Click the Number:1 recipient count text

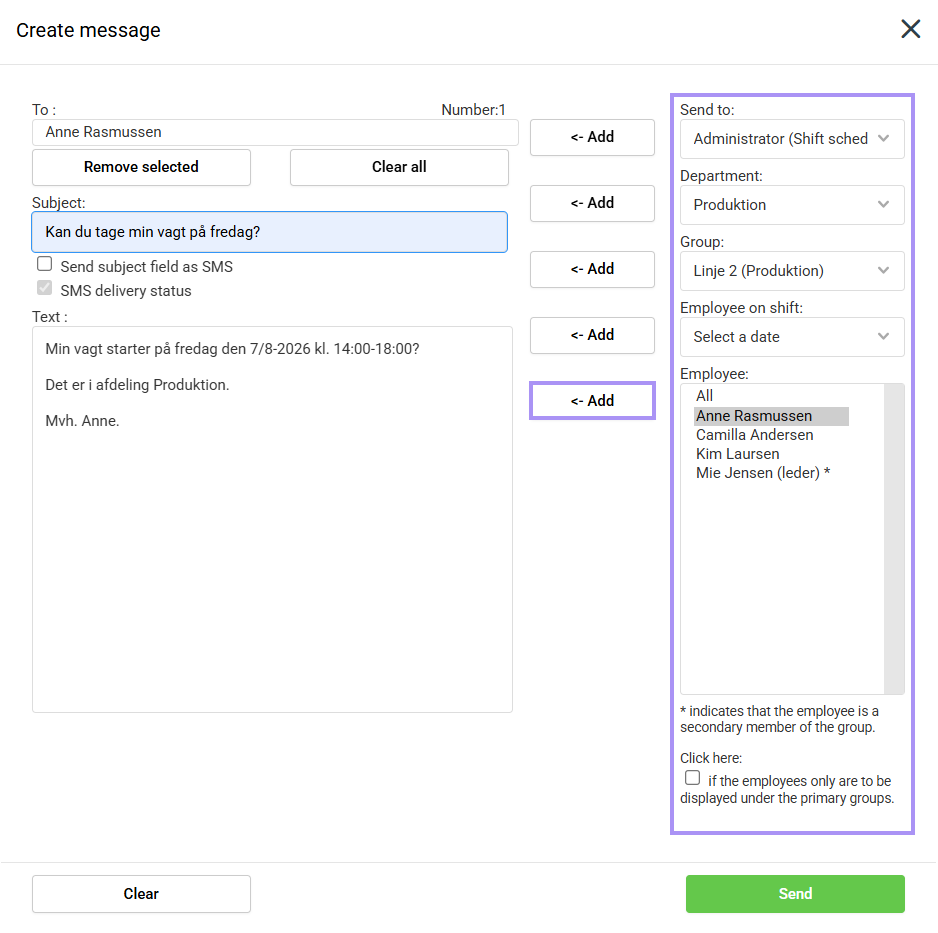point(473,110)
